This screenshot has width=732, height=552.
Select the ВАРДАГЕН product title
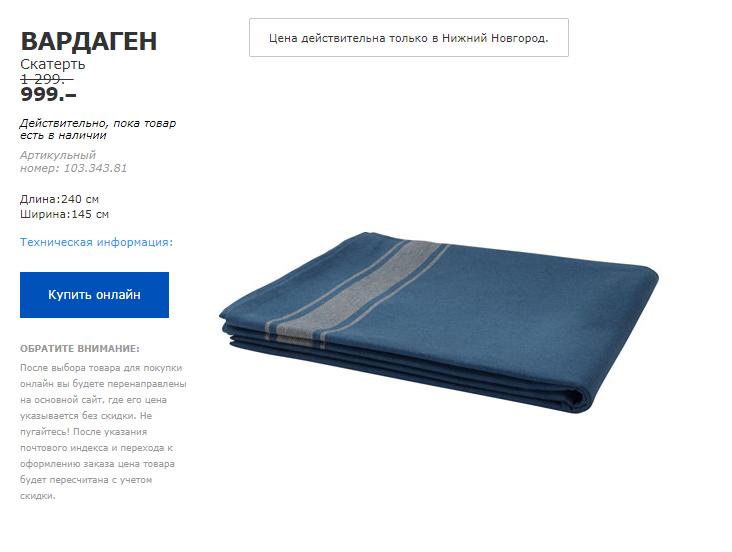click(89, 41)
